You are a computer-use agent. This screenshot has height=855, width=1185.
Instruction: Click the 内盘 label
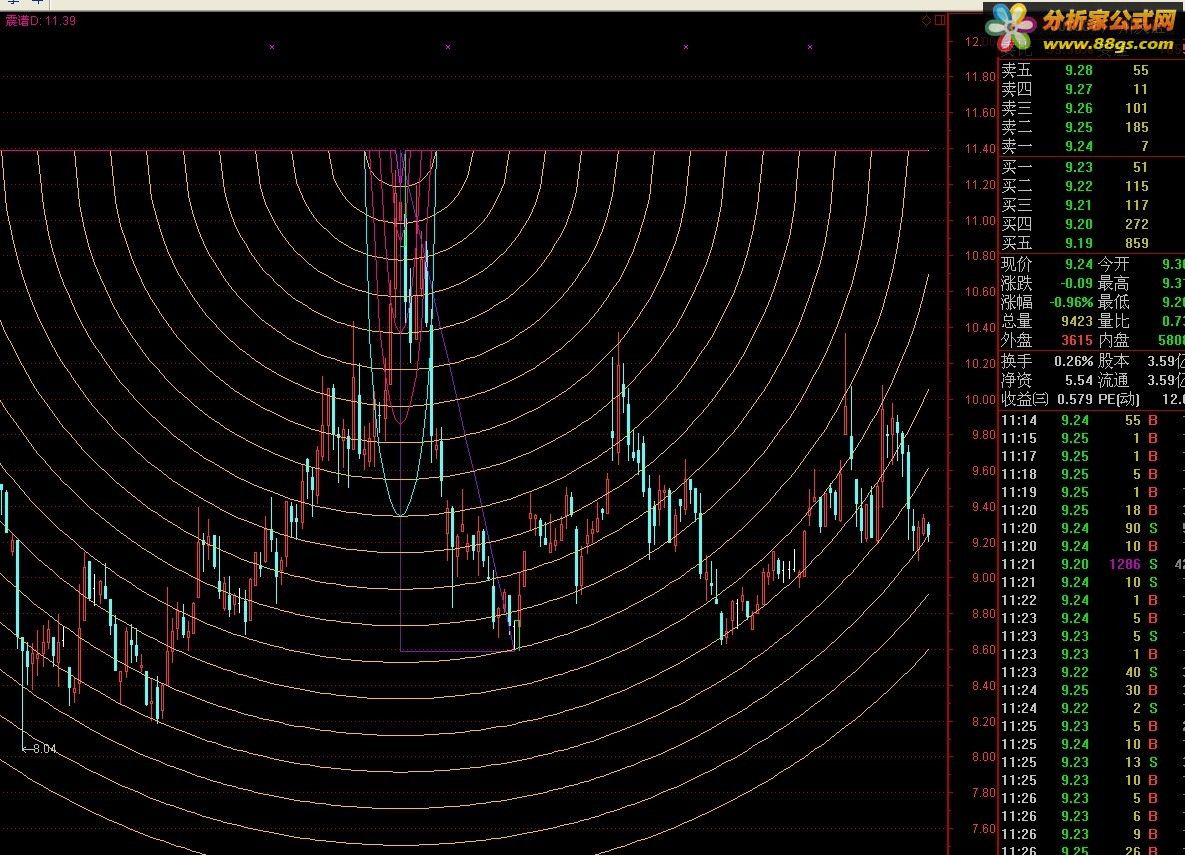click(1113, 340)
